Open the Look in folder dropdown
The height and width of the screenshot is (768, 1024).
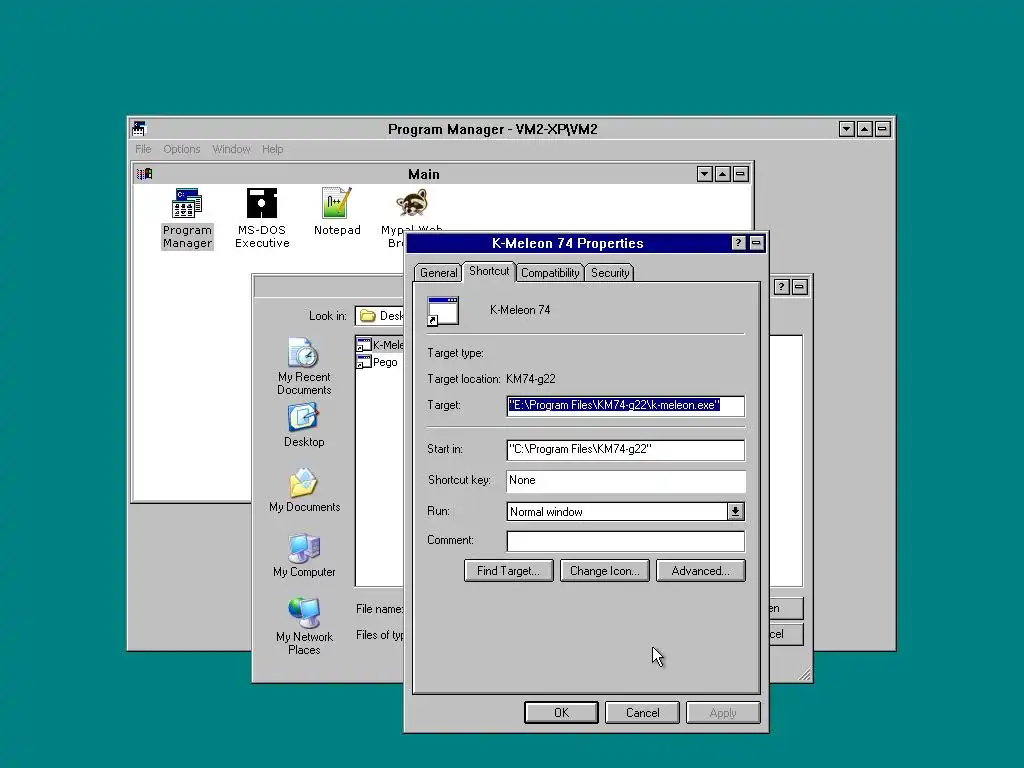pos(379,316)
